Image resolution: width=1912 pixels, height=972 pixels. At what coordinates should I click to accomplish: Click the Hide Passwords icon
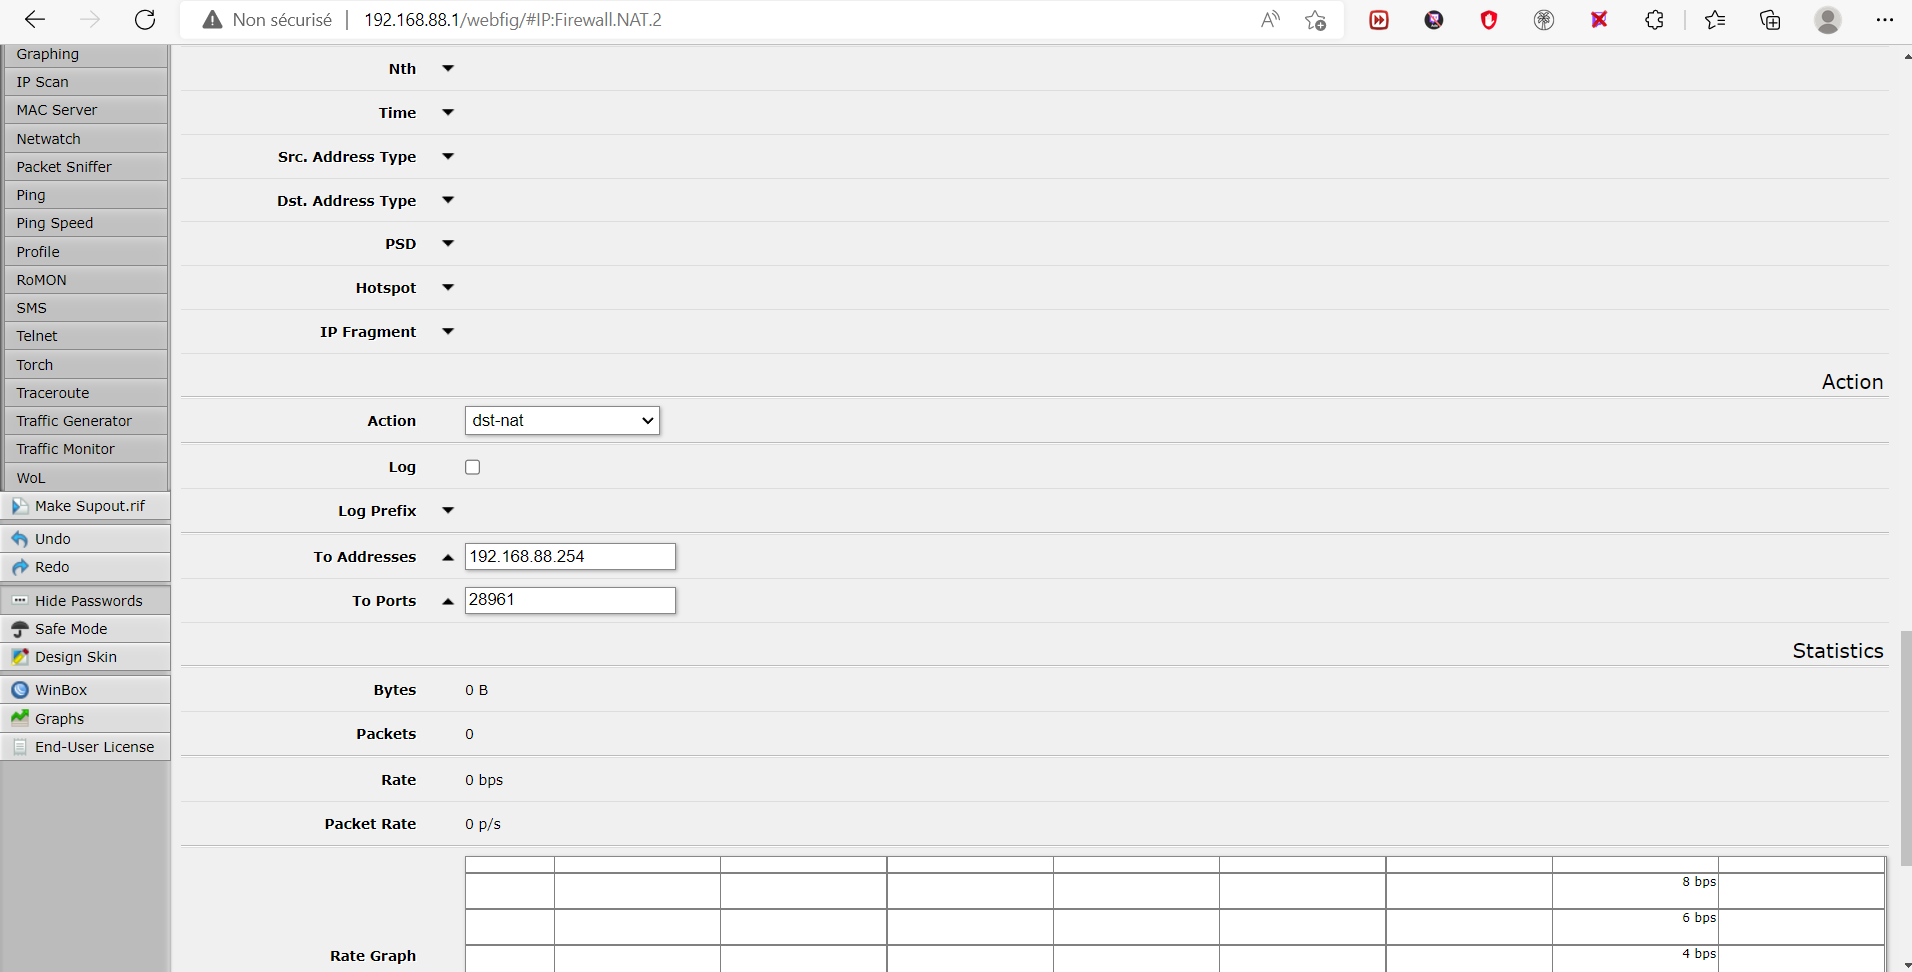20,600
